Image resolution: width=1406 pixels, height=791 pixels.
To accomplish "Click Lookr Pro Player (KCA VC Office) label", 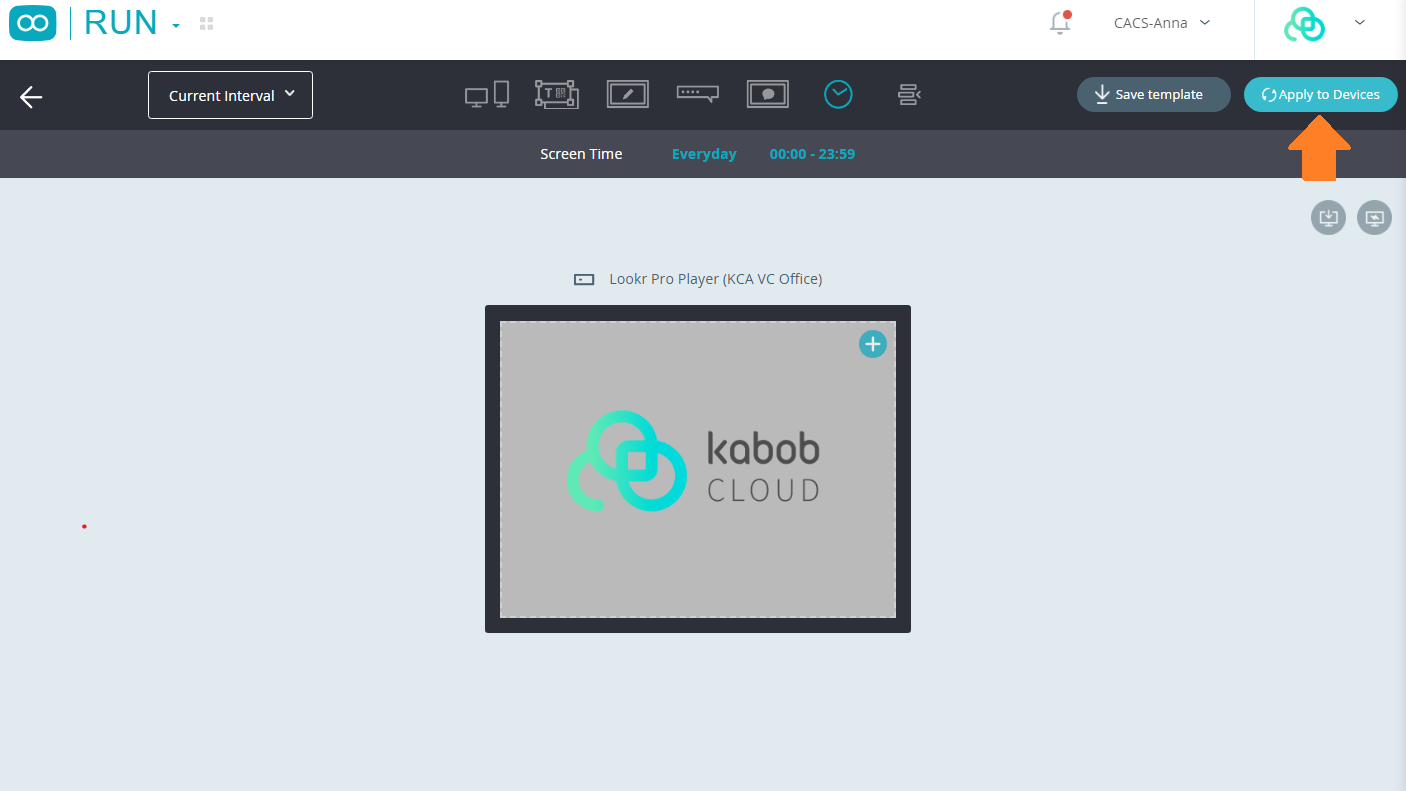I will [716, 279].
